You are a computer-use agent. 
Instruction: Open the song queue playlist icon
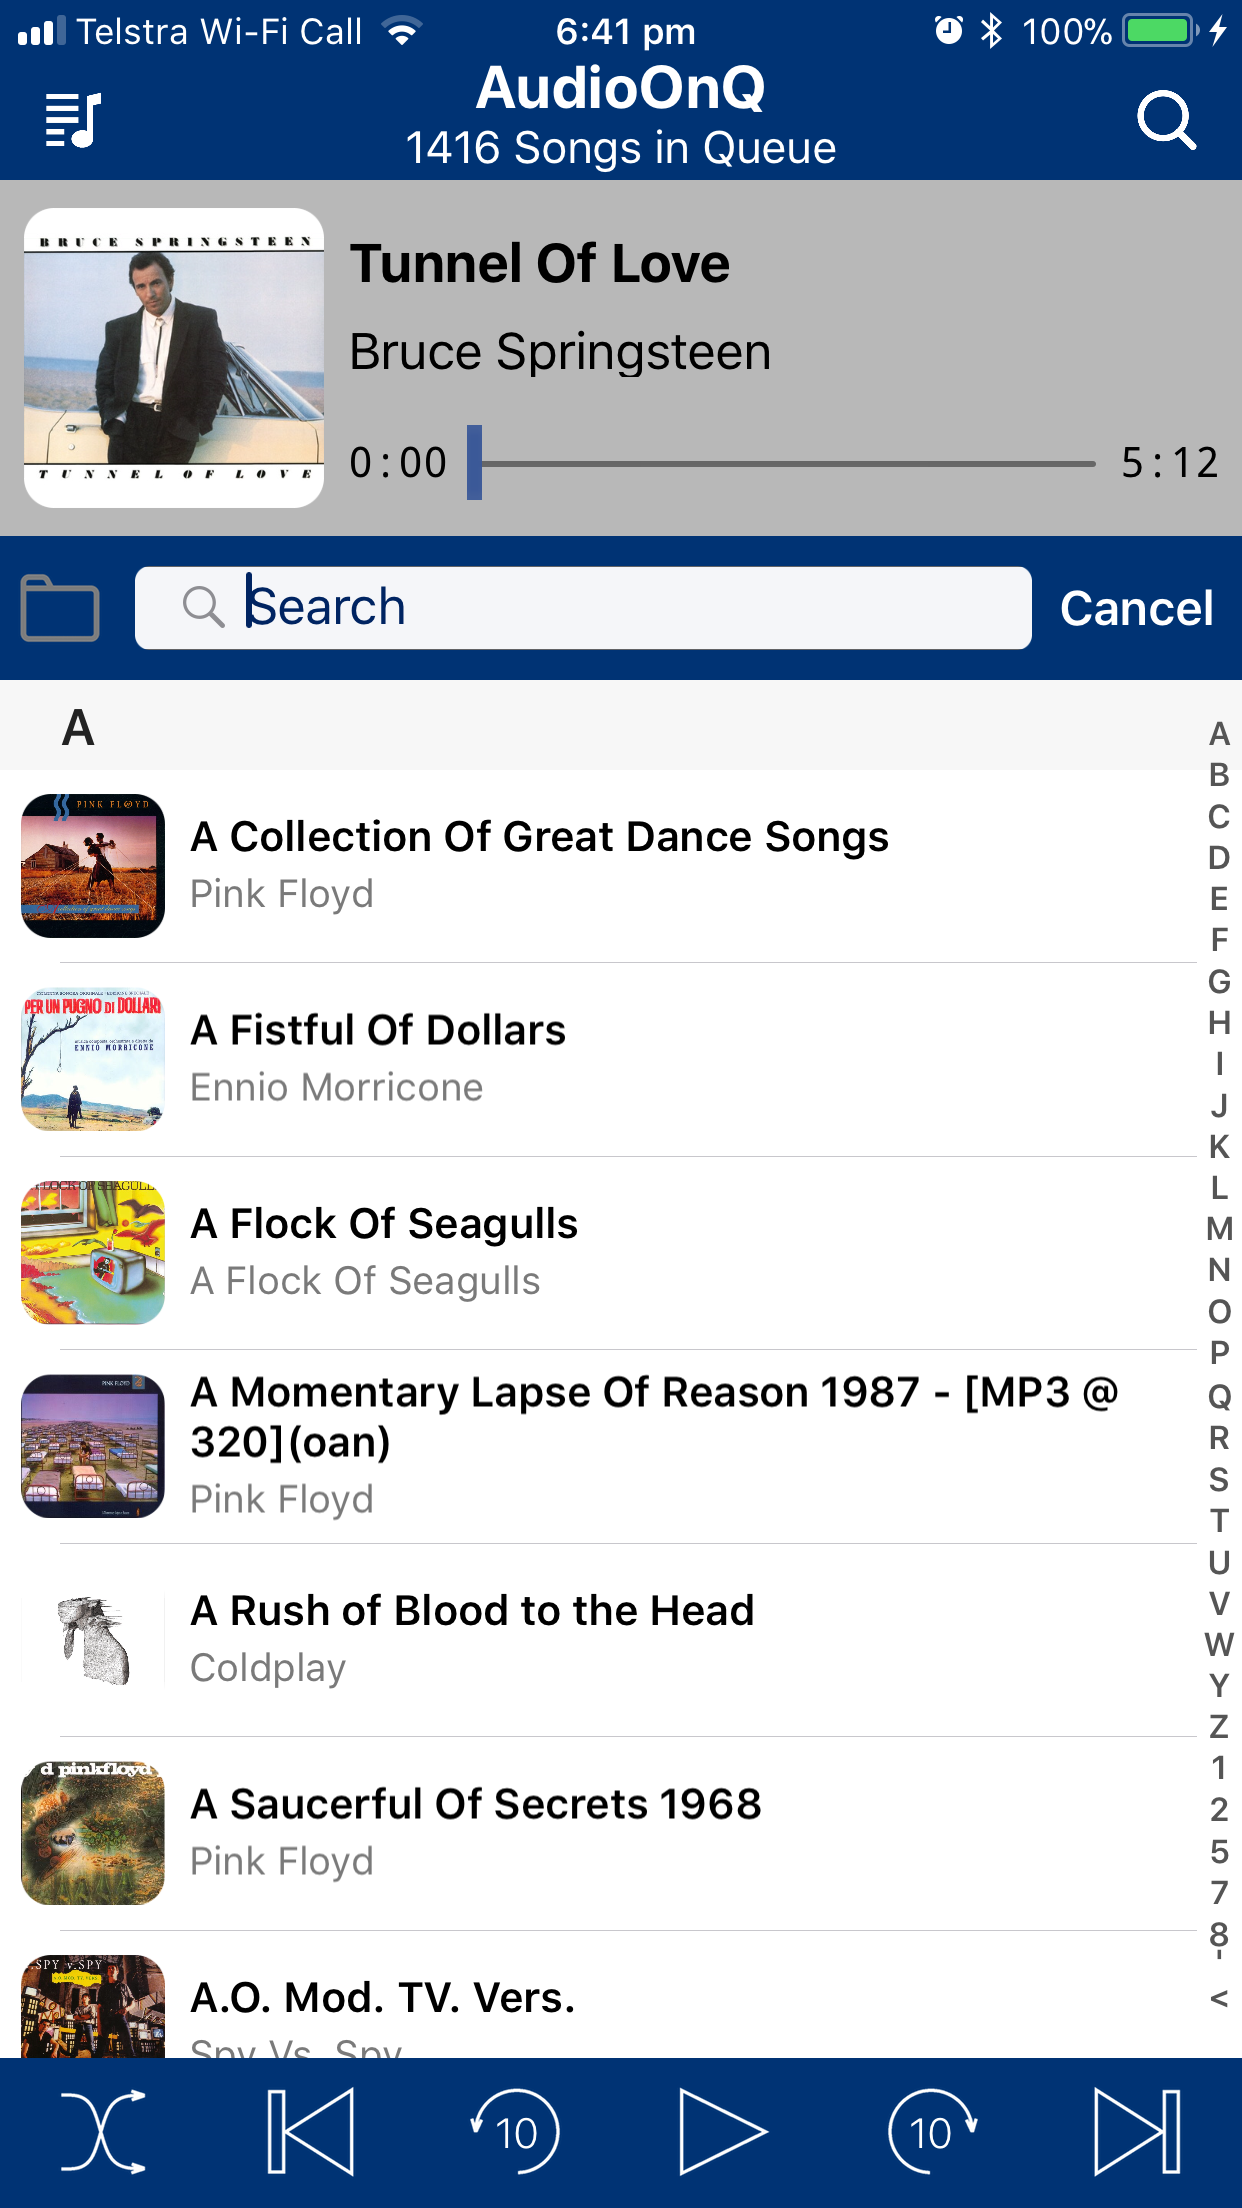coord(73,120)
